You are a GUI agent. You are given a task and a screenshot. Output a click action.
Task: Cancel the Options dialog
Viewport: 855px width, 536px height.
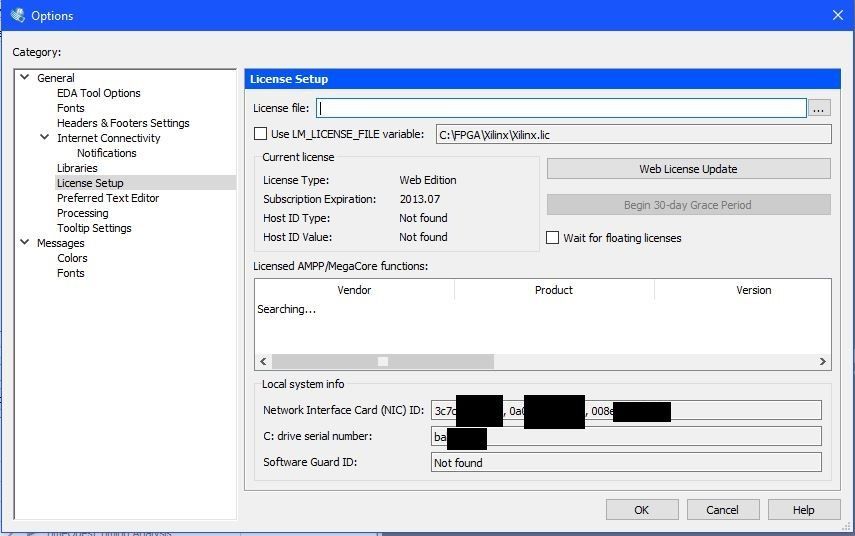coord(722,510)
